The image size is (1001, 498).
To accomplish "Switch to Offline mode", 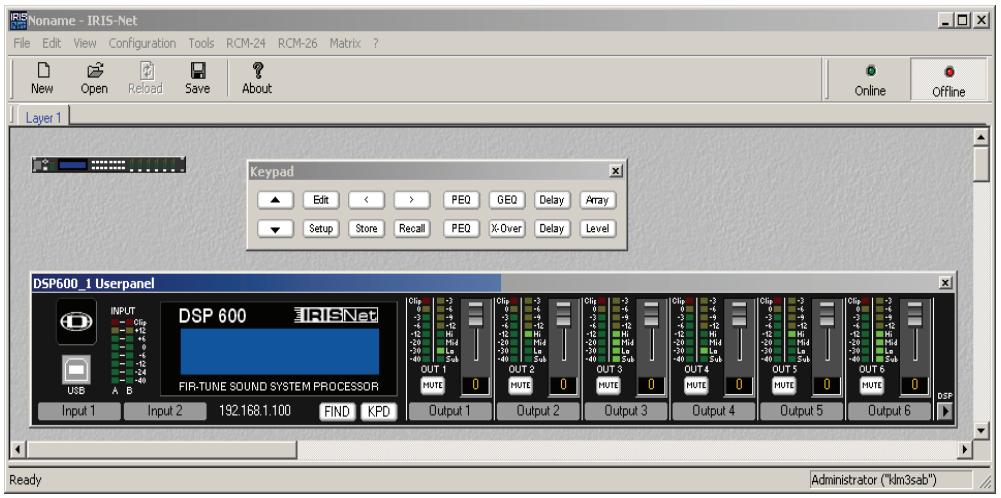I will (948, 80).
